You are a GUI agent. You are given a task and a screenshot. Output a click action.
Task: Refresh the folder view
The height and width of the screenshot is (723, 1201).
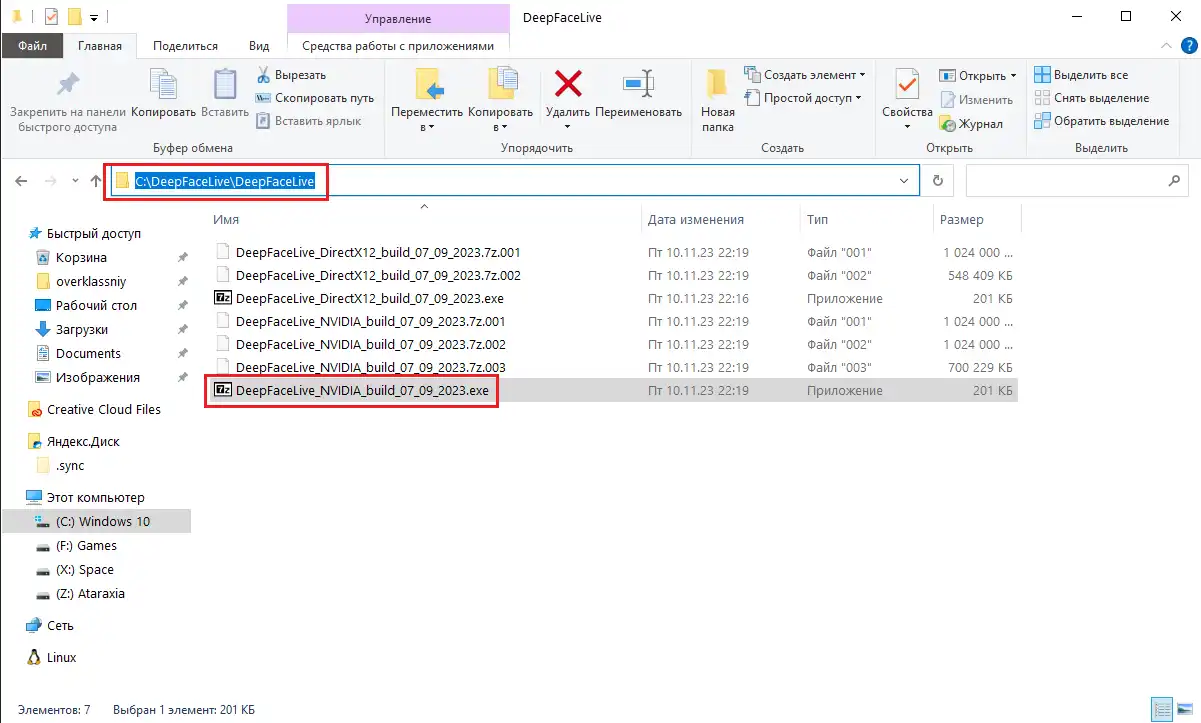pyautogui.click(x=937, y=181)
